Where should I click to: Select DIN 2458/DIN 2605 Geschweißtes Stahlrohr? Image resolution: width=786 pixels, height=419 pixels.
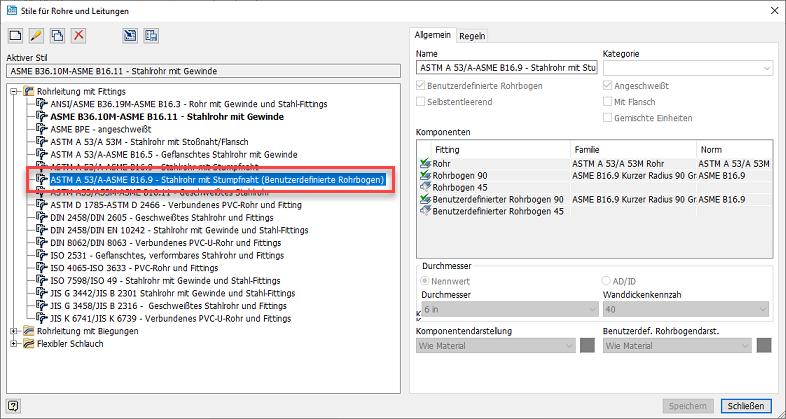(x=162, y=218)
